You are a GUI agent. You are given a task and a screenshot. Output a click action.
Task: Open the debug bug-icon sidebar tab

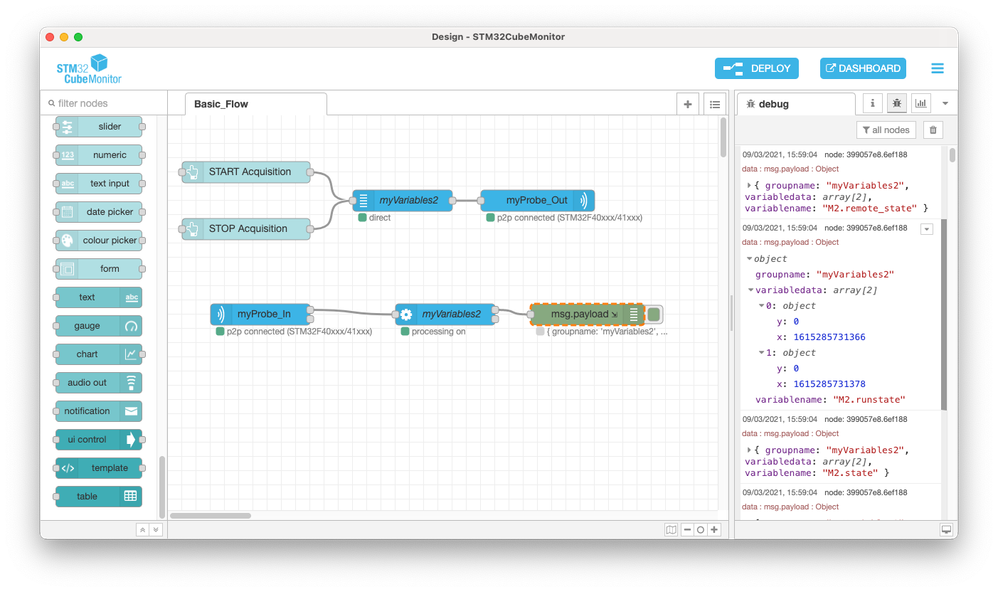pos(896,103)
